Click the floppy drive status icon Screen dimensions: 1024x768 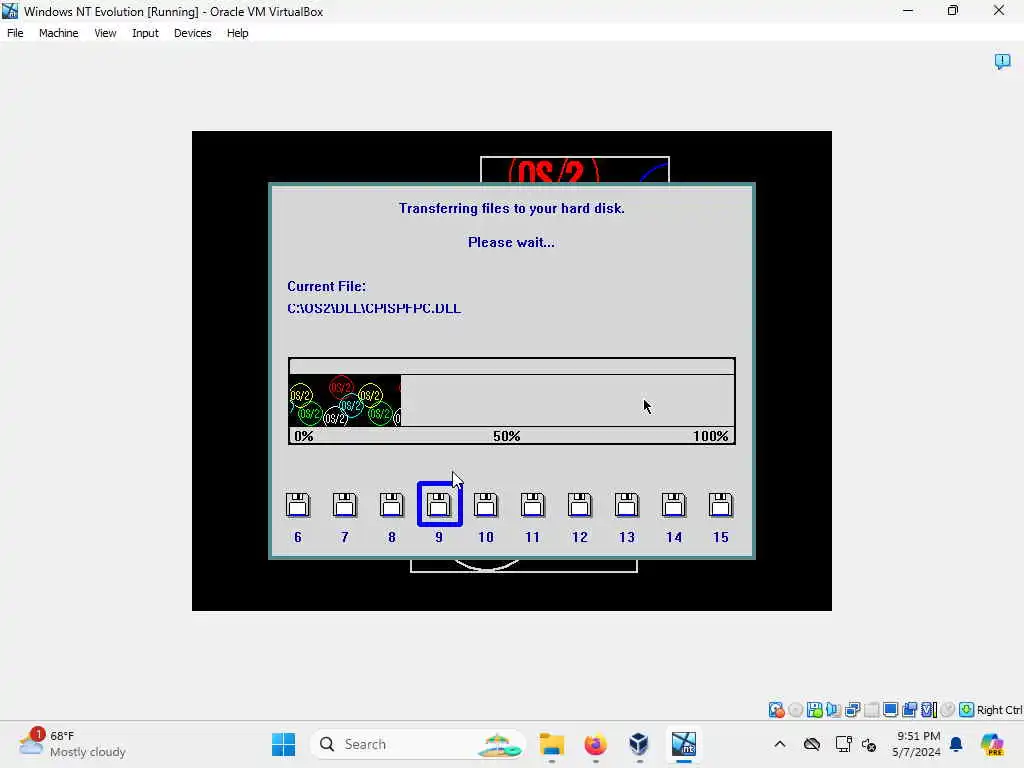(814, 710)
